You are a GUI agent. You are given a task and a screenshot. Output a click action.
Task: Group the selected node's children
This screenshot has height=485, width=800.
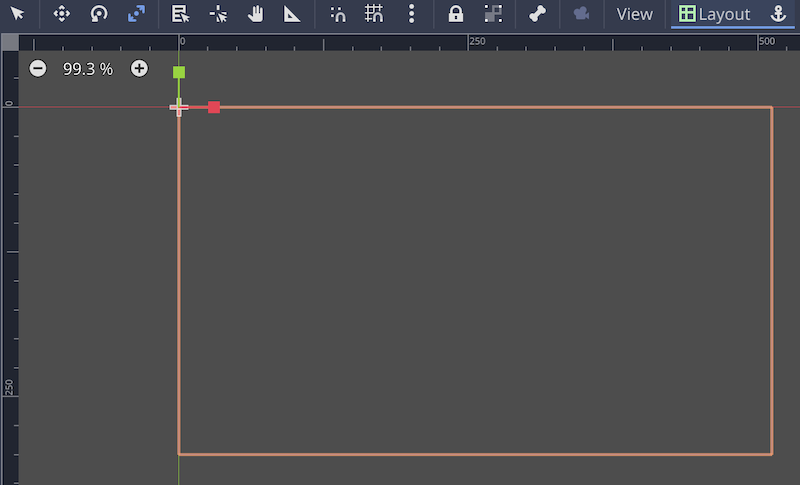point(492,14)
